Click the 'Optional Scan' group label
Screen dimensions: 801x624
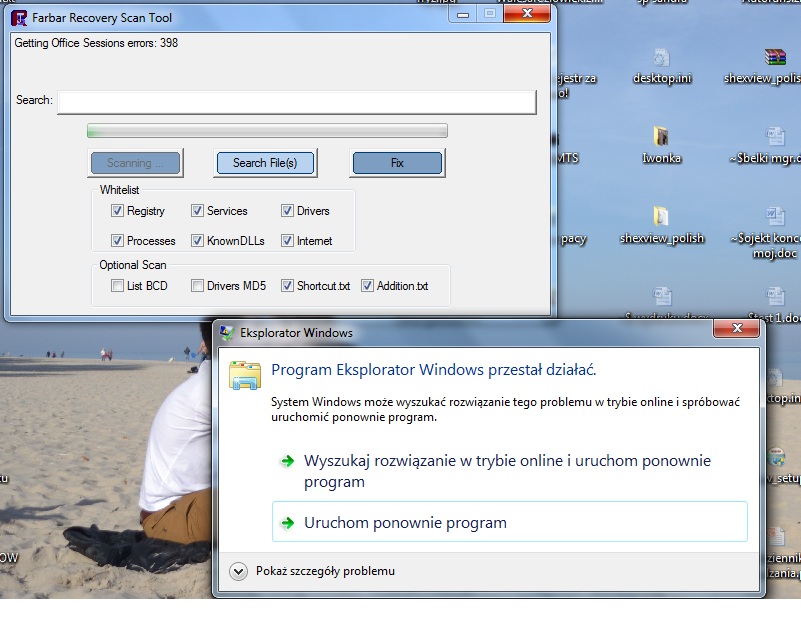pyautogui.click(x=133, y=265)
